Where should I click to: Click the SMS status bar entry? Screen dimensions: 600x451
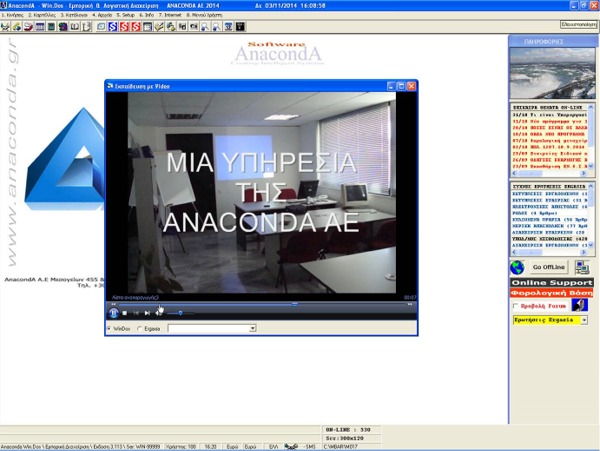(x=309, y=446)
